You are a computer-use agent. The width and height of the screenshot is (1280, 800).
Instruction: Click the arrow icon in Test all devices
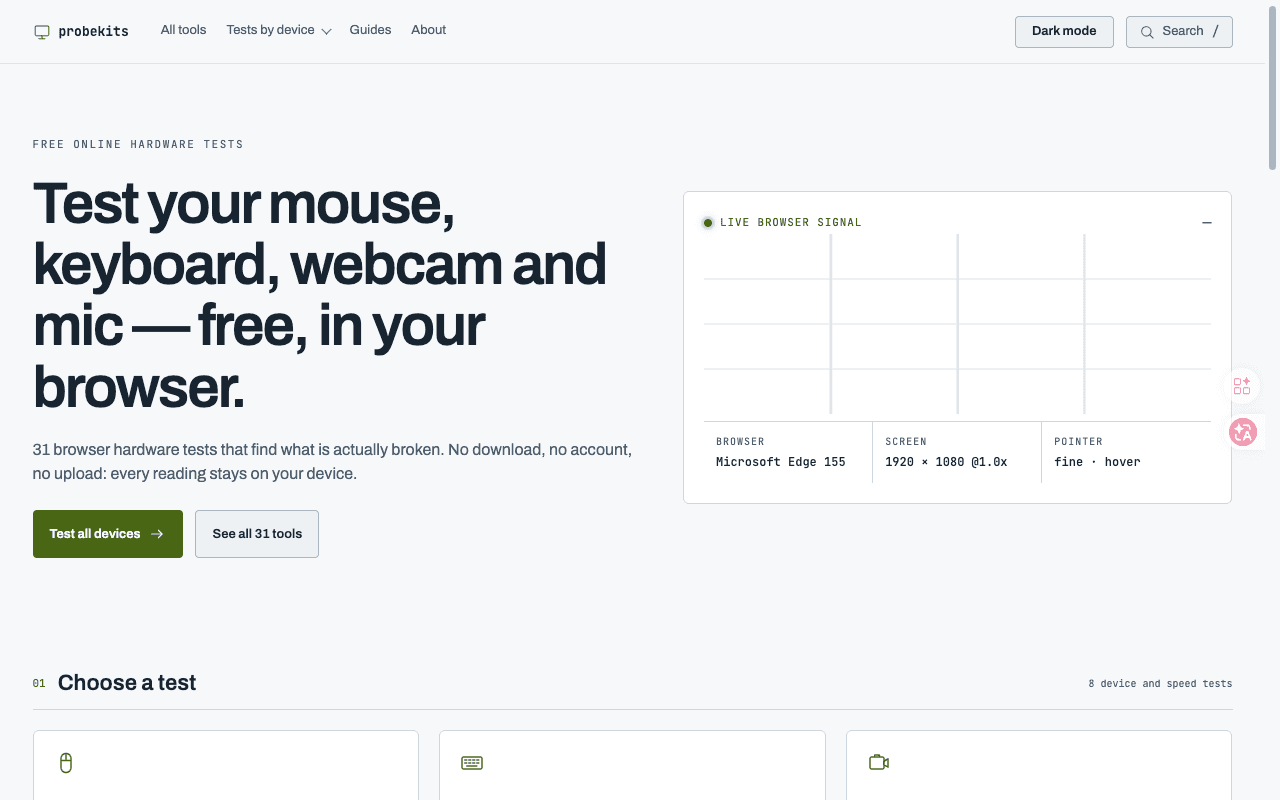(157, 534)
